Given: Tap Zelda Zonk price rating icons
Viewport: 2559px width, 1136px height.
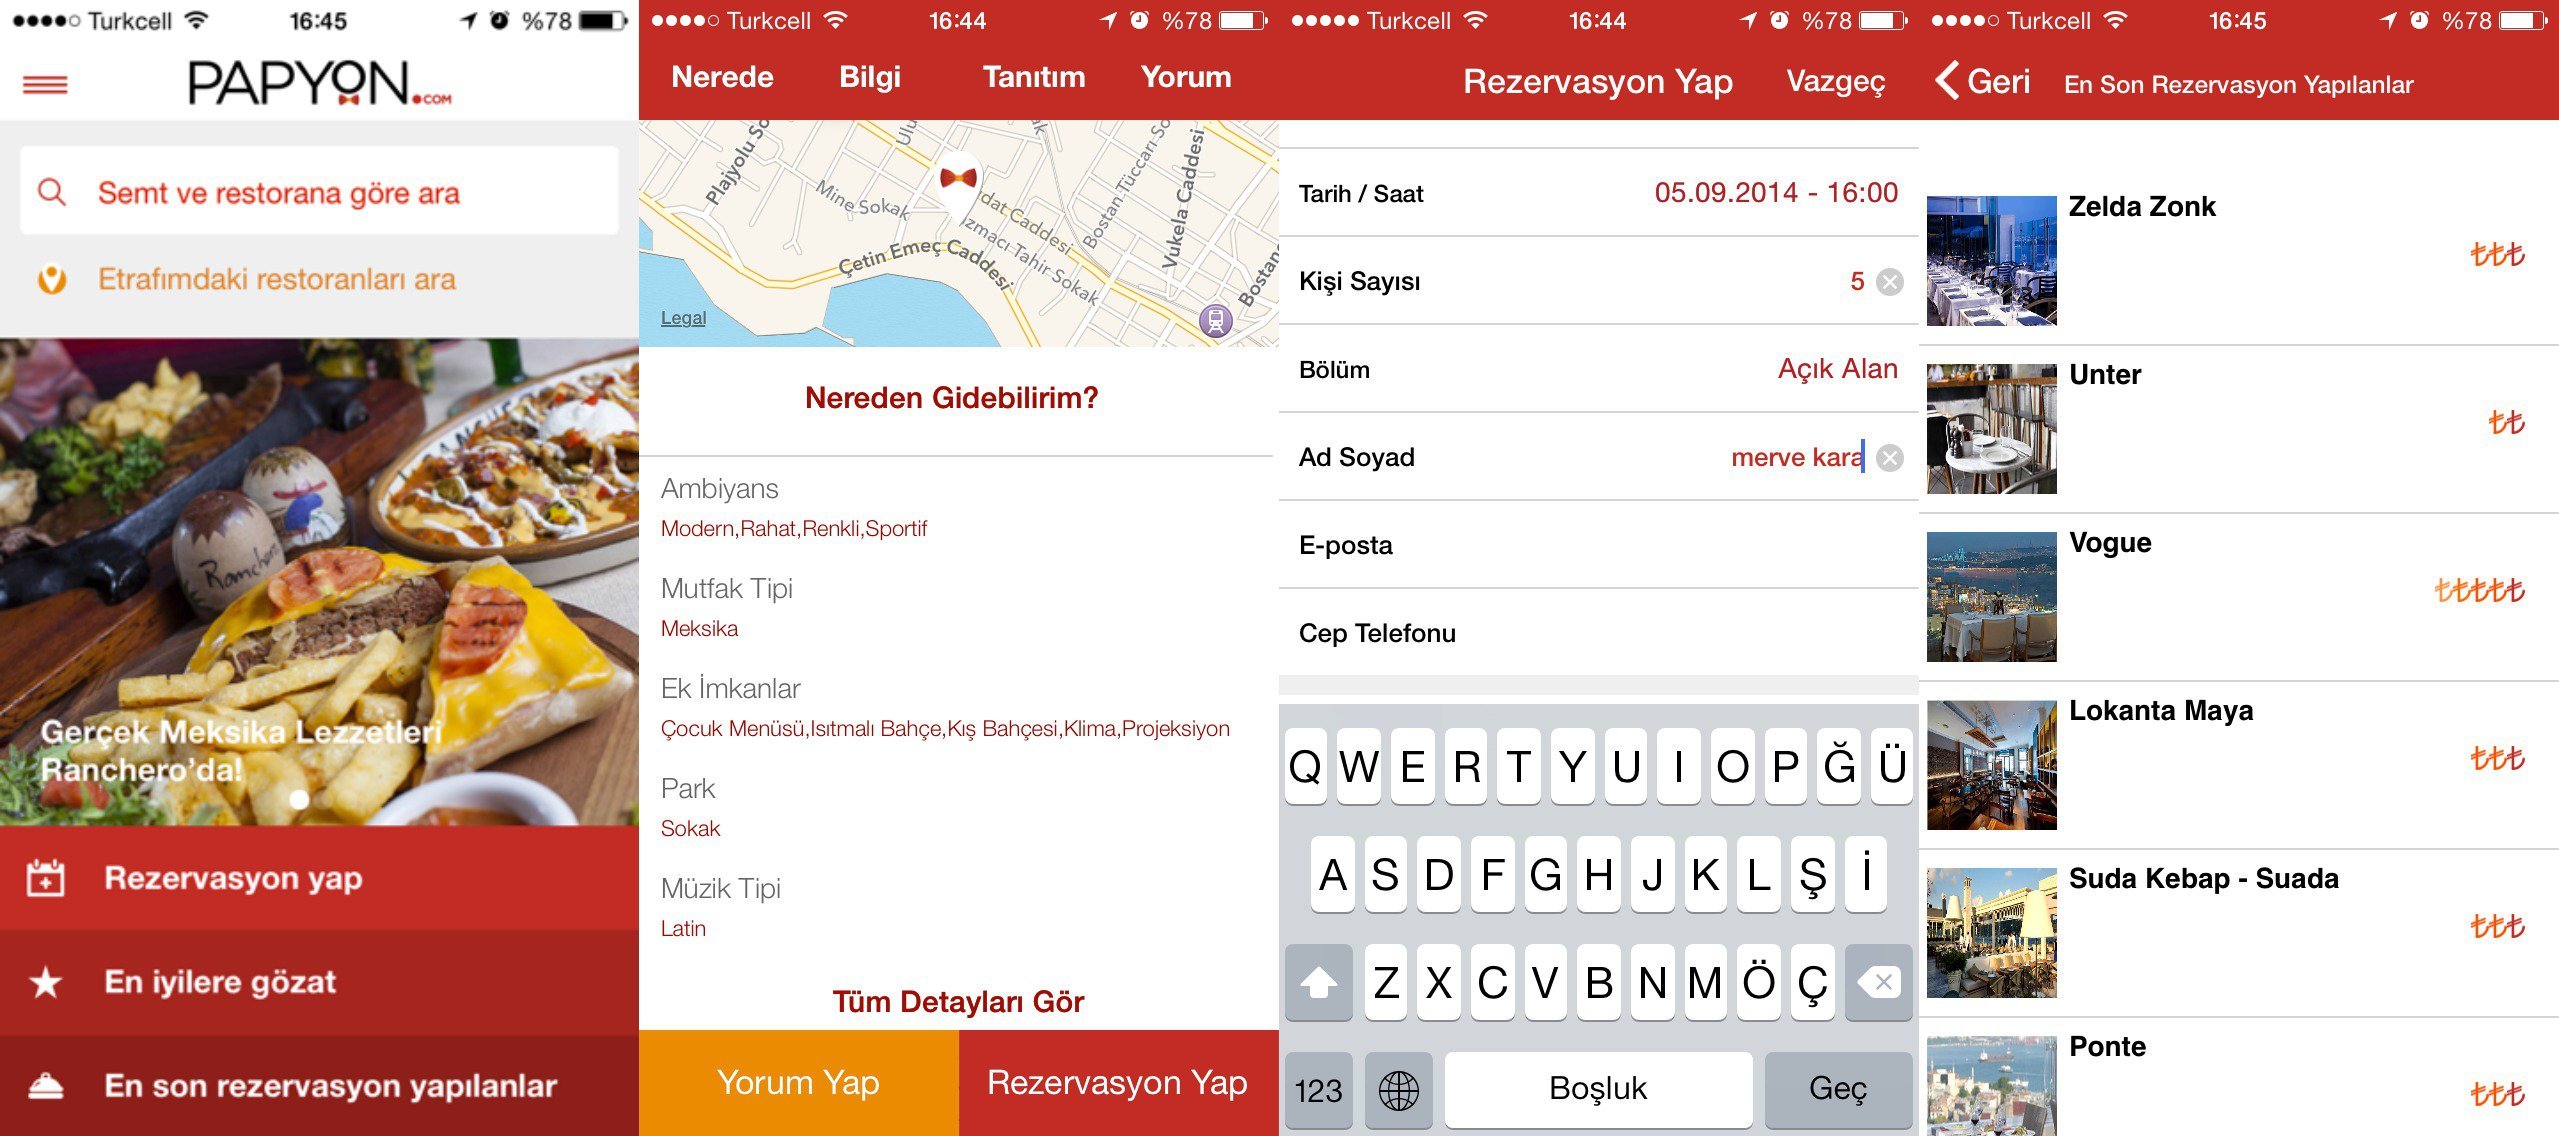Looking at the screenshot, I should click(x=2497, y=254).
